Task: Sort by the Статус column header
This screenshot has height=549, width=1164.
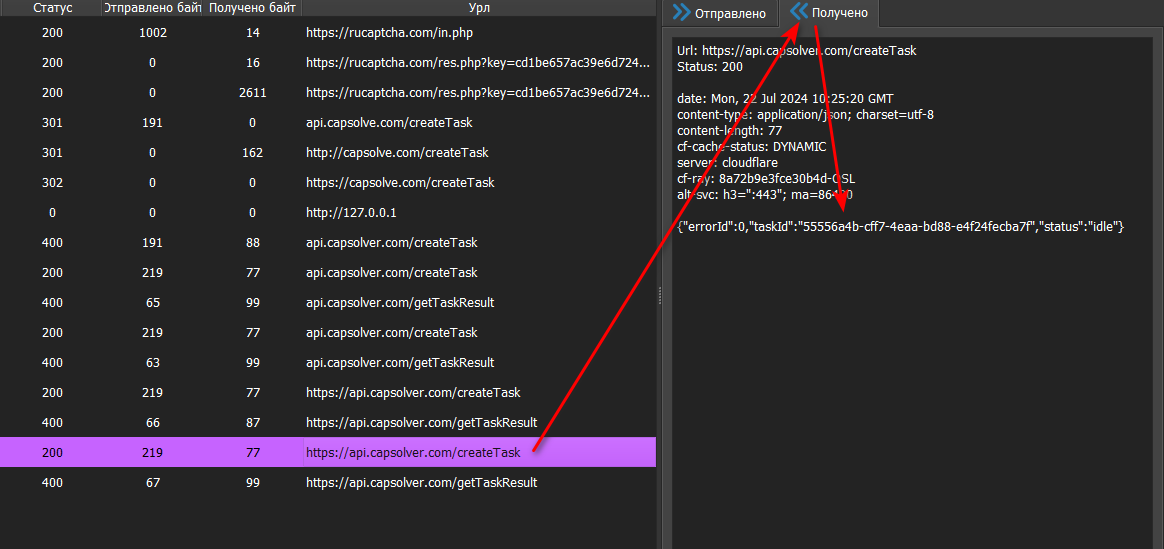Action: coord(52,8)
